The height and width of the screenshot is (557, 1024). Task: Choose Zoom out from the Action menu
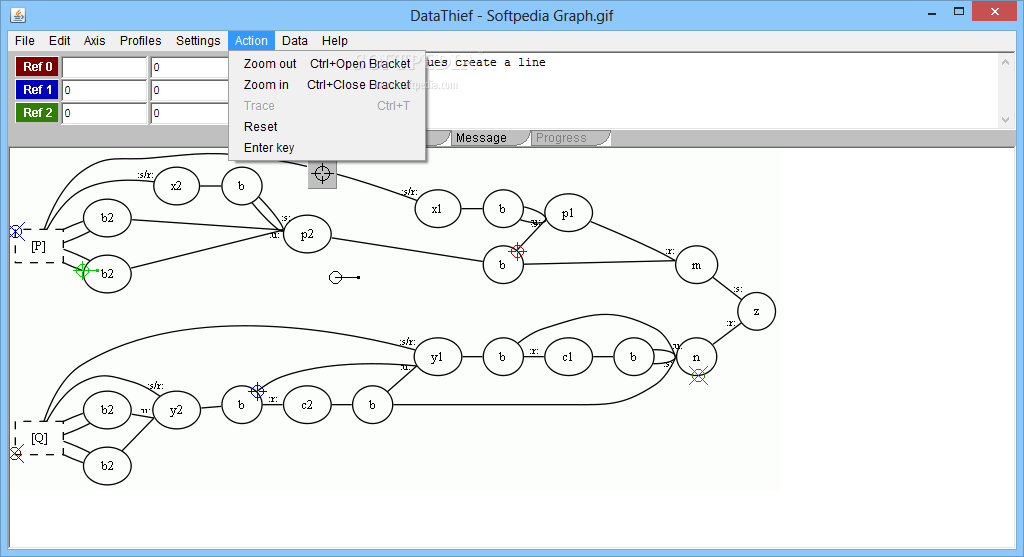327,63
